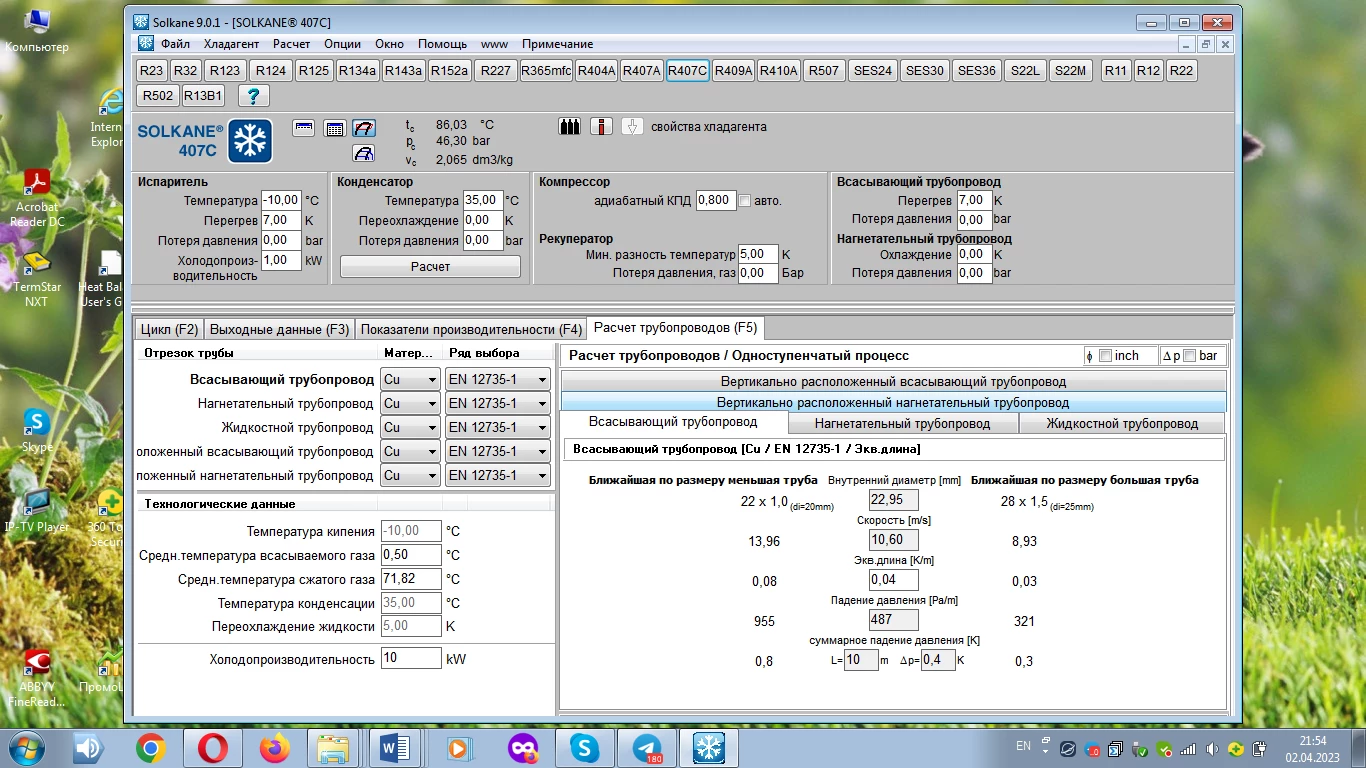Screen dimensions: 1366x768
Task: Toggle the bar pressure drop units checkbox
Action: (x=1189, y=356)
